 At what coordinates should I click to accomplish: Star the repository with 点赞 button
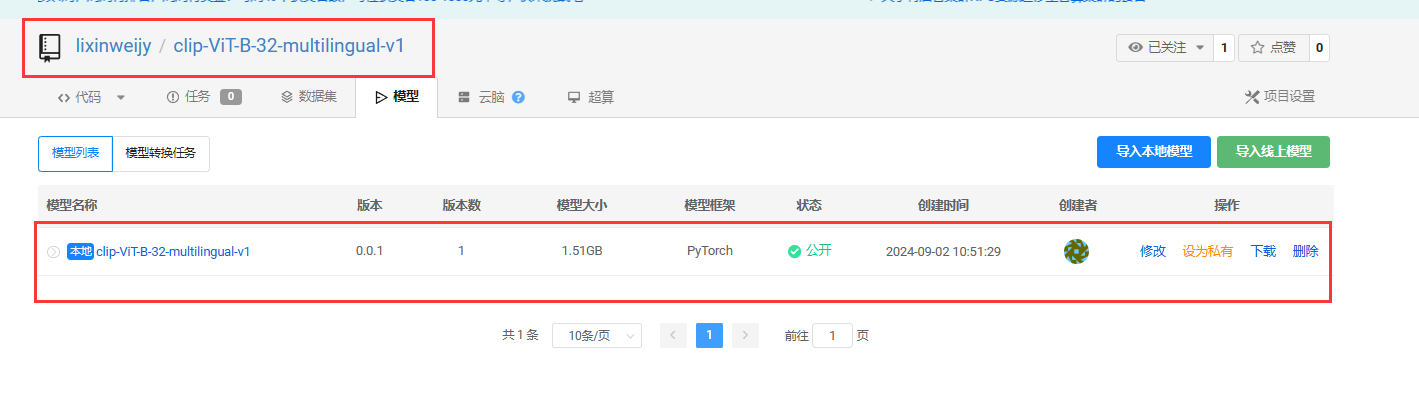pyautogui.click(x=1273, y=47)
